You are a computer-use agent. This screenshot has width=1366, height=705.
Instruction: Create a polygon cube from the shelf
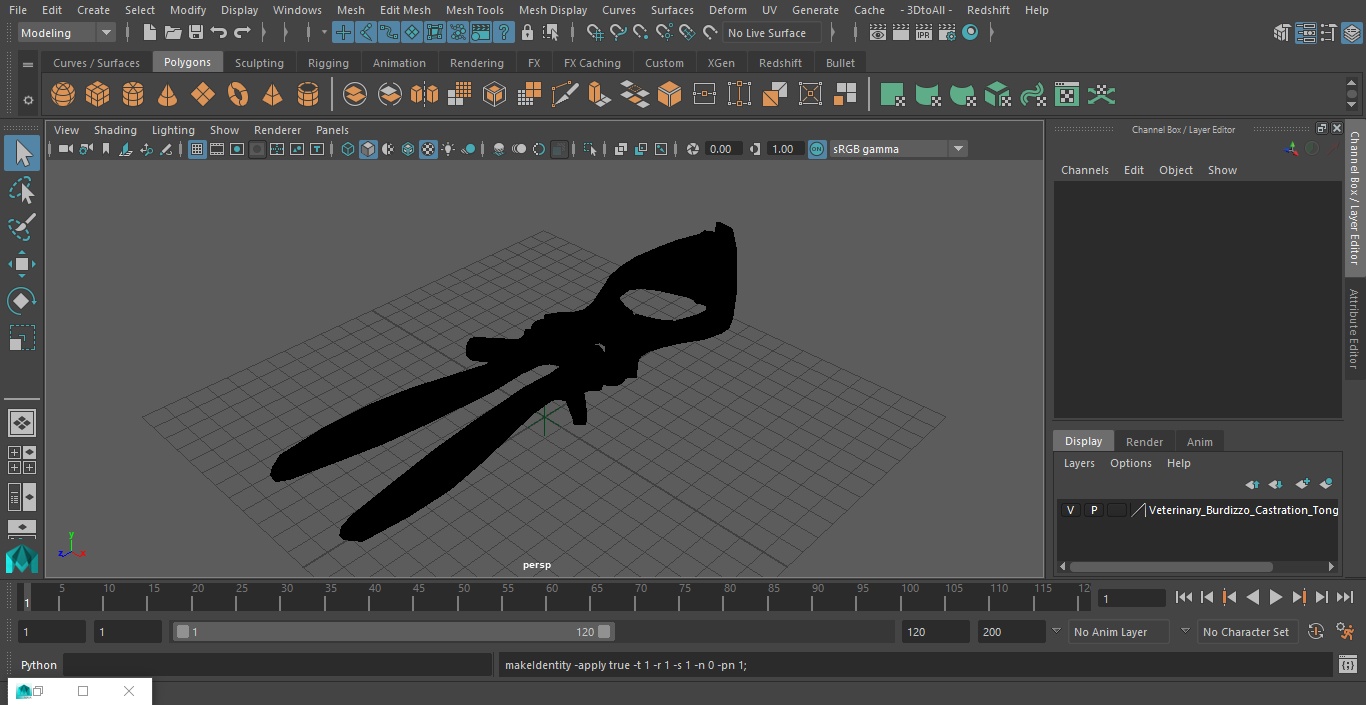98,95
